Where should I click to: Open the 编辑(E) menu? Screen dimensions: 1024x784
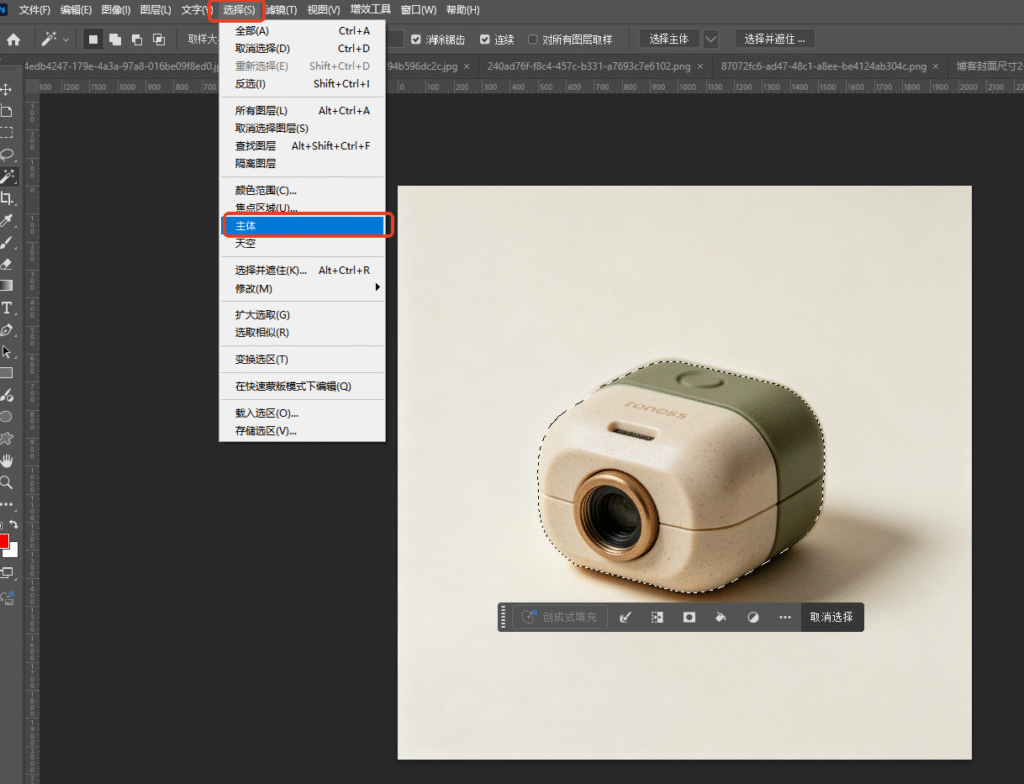click(76, 10)
